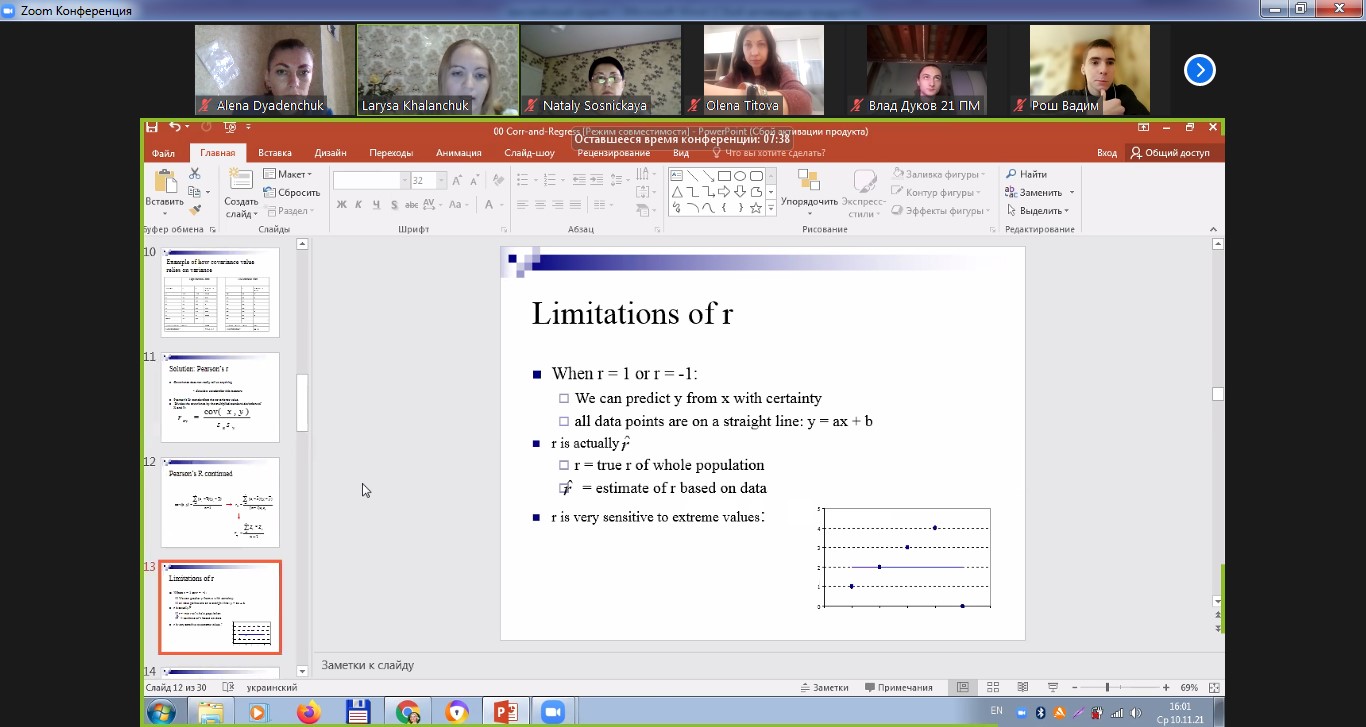The width and height of the screenshot is (1366, 727).
Task: Toggle Bold (Ж) formatting
Action: [342, 205]
